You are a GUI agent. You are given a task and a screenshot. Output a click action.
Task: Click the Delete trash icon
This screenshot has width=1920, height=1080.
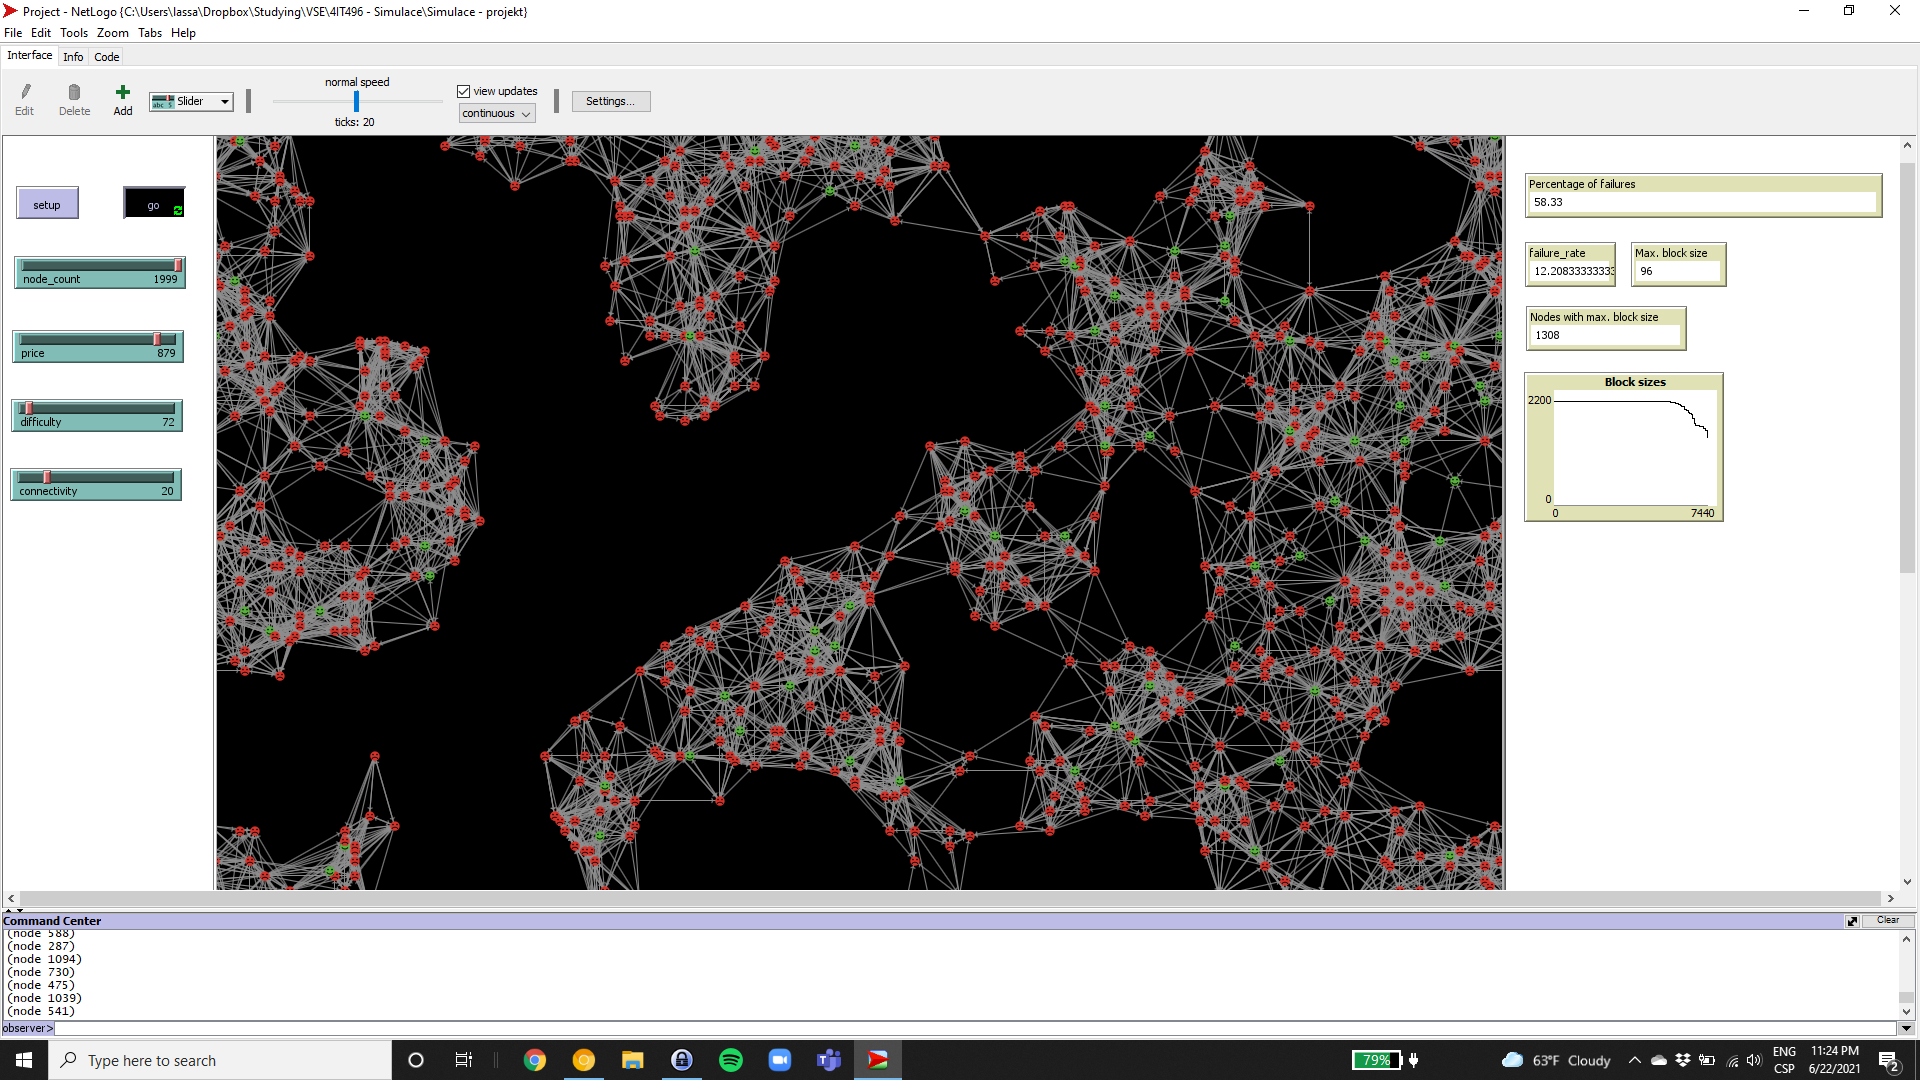(74, 93)
